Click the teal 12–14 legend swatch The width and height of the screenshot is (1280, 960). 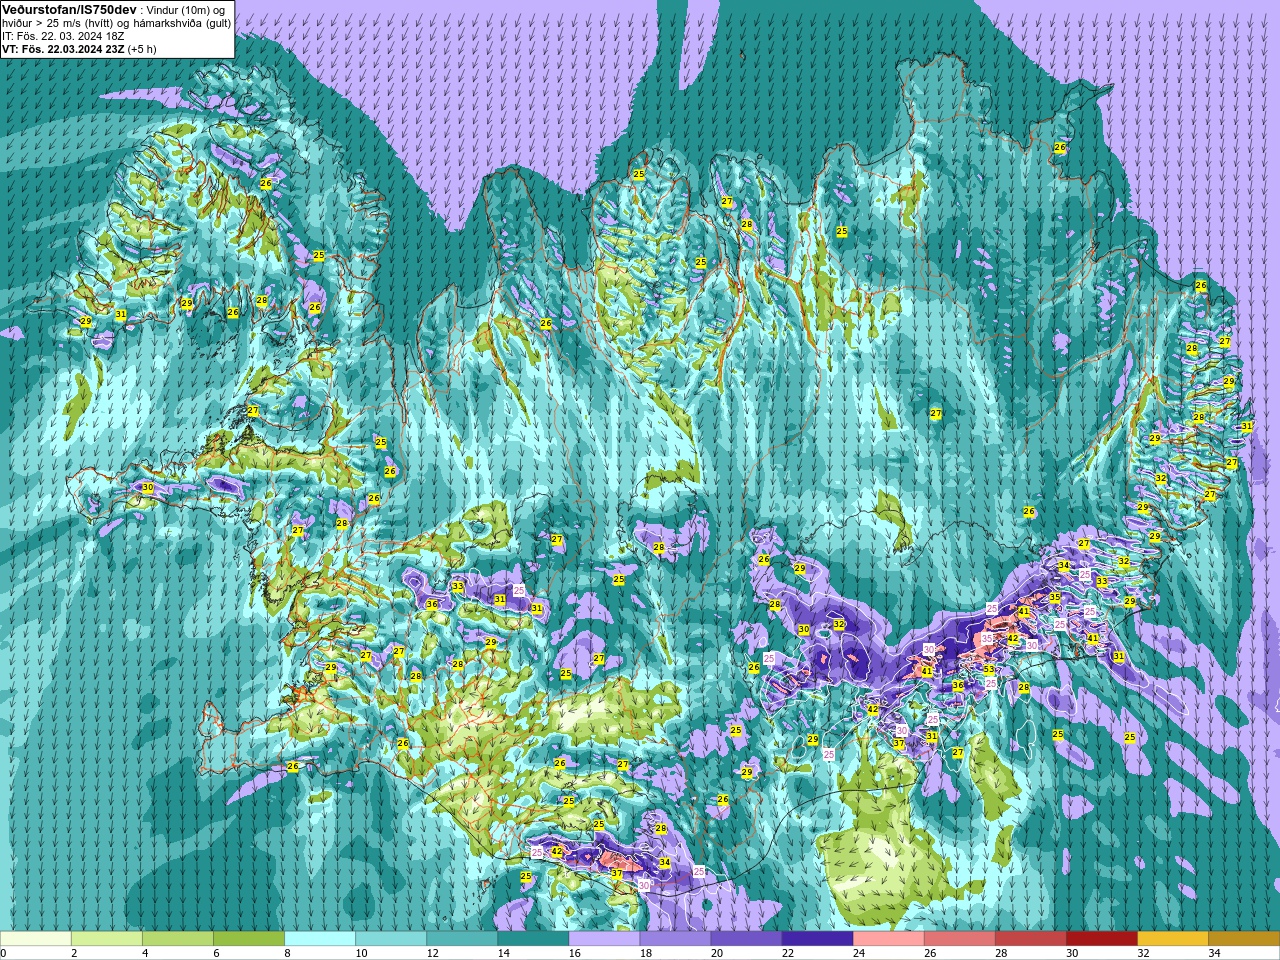pos(462,939)
